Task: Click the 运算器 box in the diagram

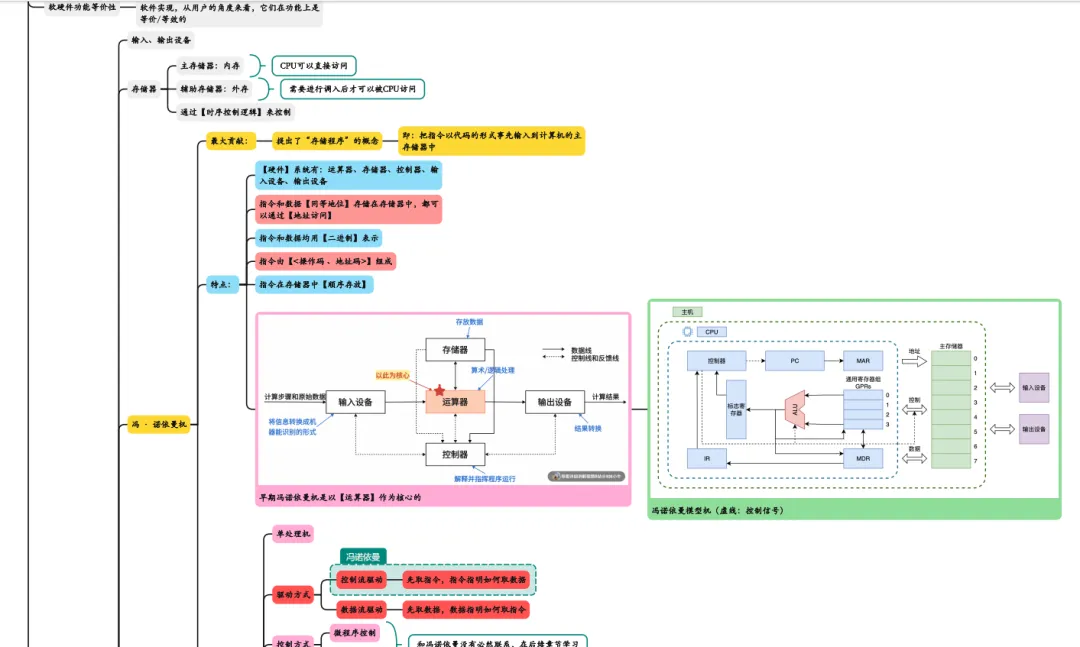Action: pos(455,402)
